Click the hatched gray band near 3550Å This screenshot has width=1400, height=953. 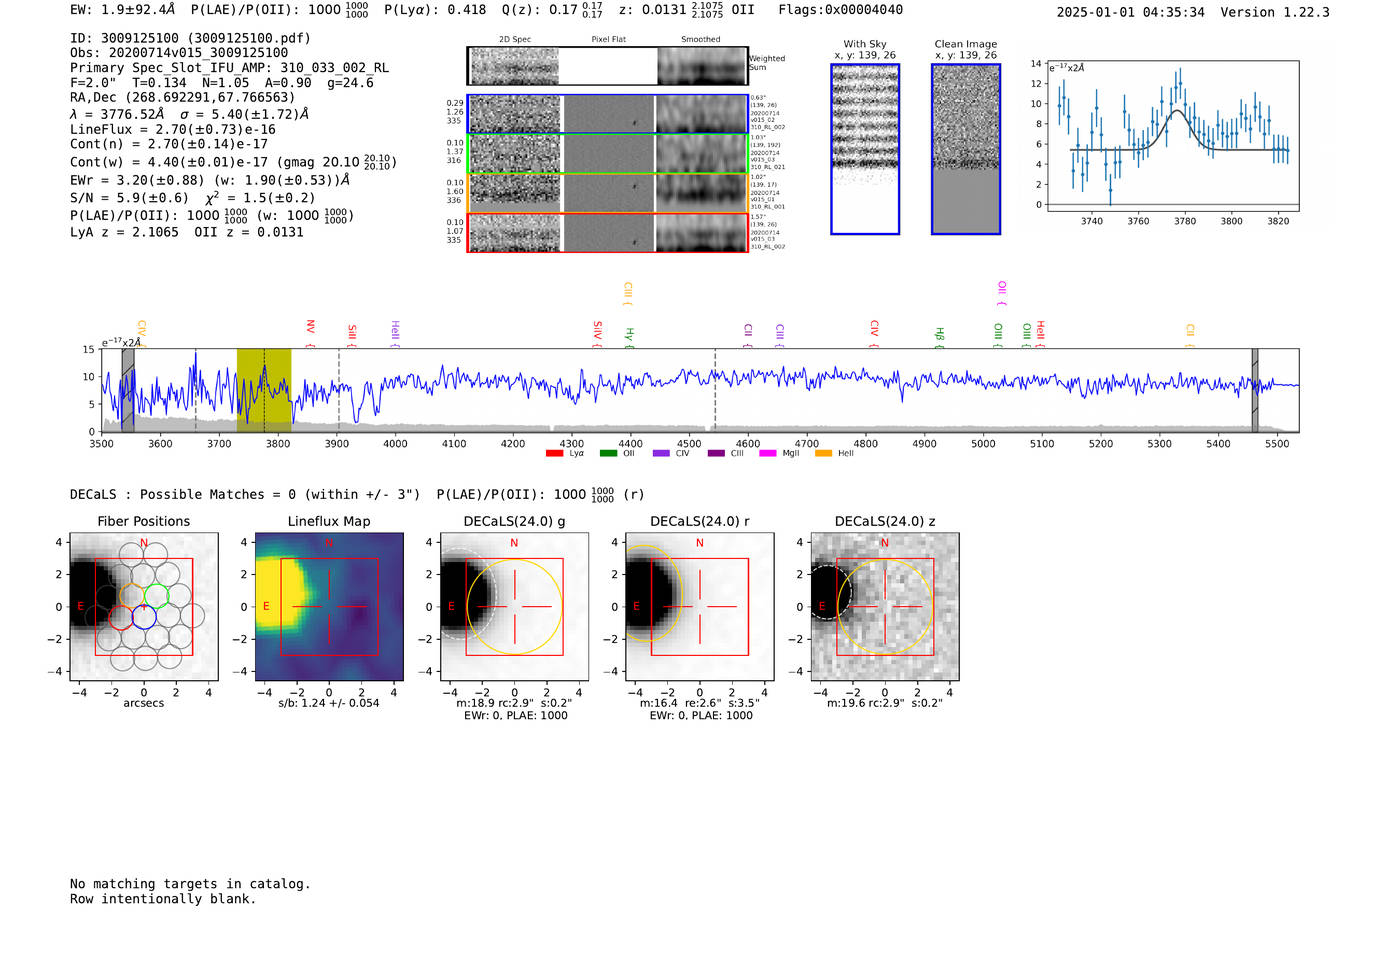[128, 390]
